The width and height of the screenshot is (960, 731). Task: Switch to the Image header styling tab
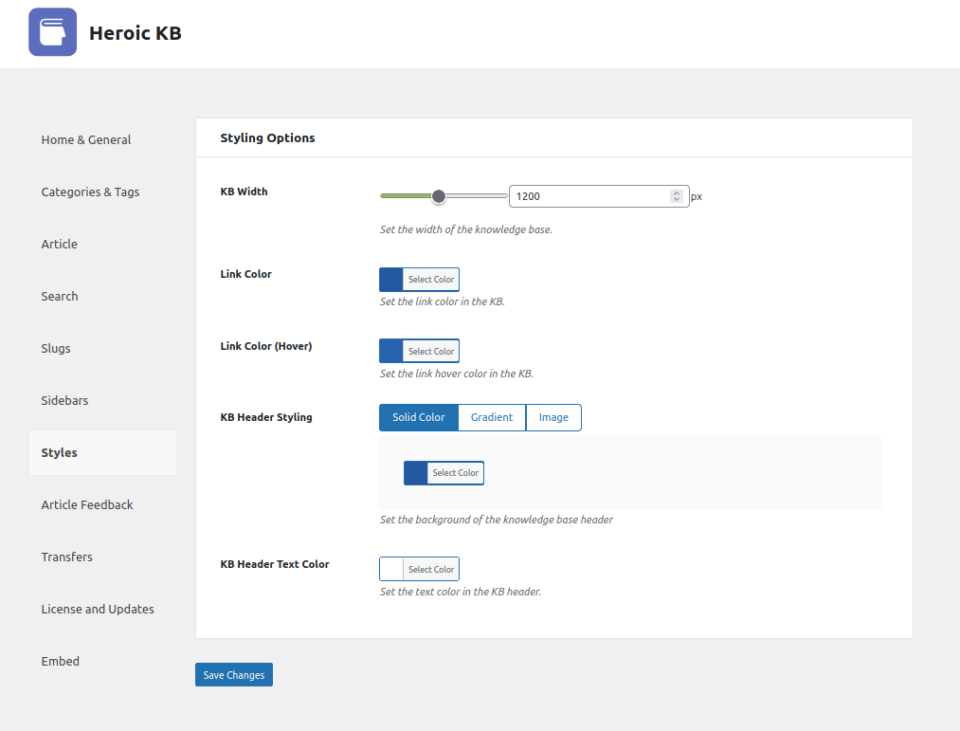pos(553,417)
